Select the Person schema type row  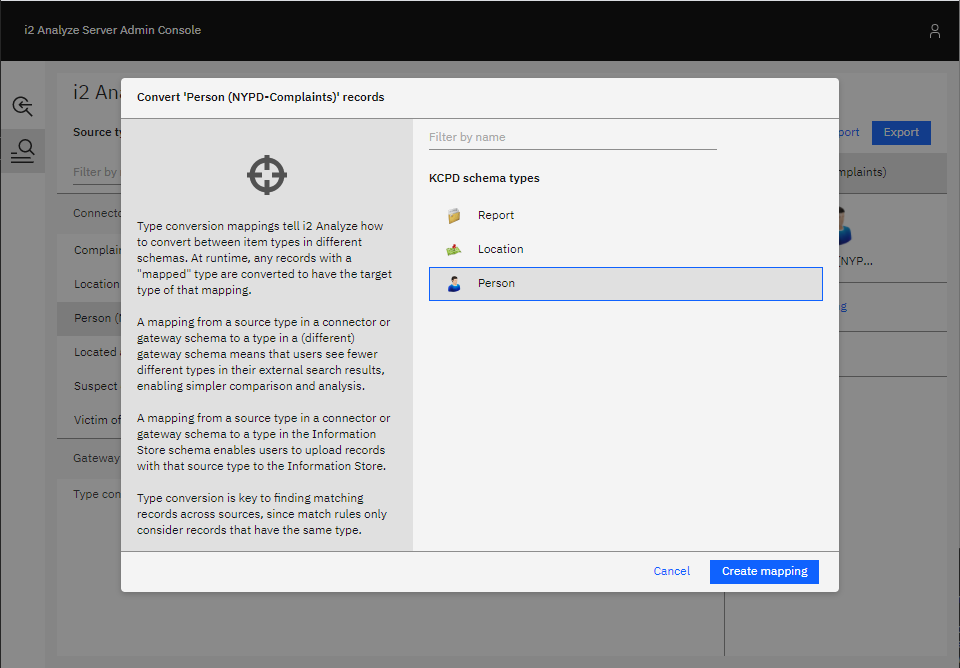click(625, 284)
